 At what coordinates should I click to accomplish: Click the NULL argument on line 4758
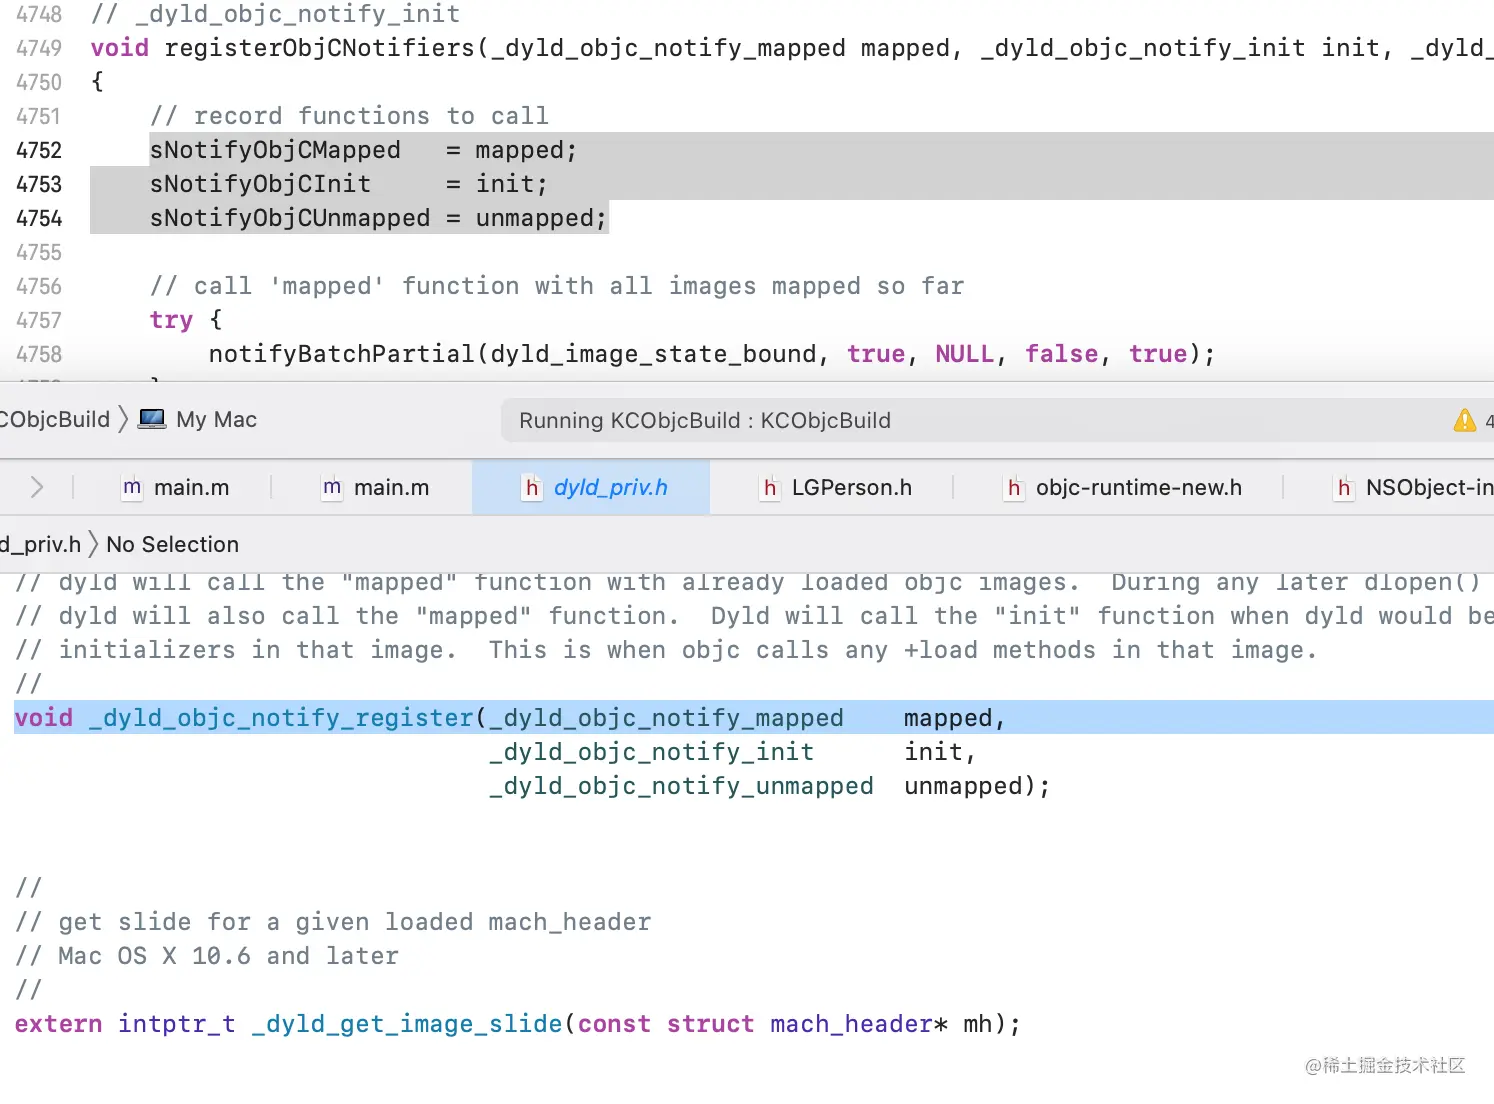(965, 354)
